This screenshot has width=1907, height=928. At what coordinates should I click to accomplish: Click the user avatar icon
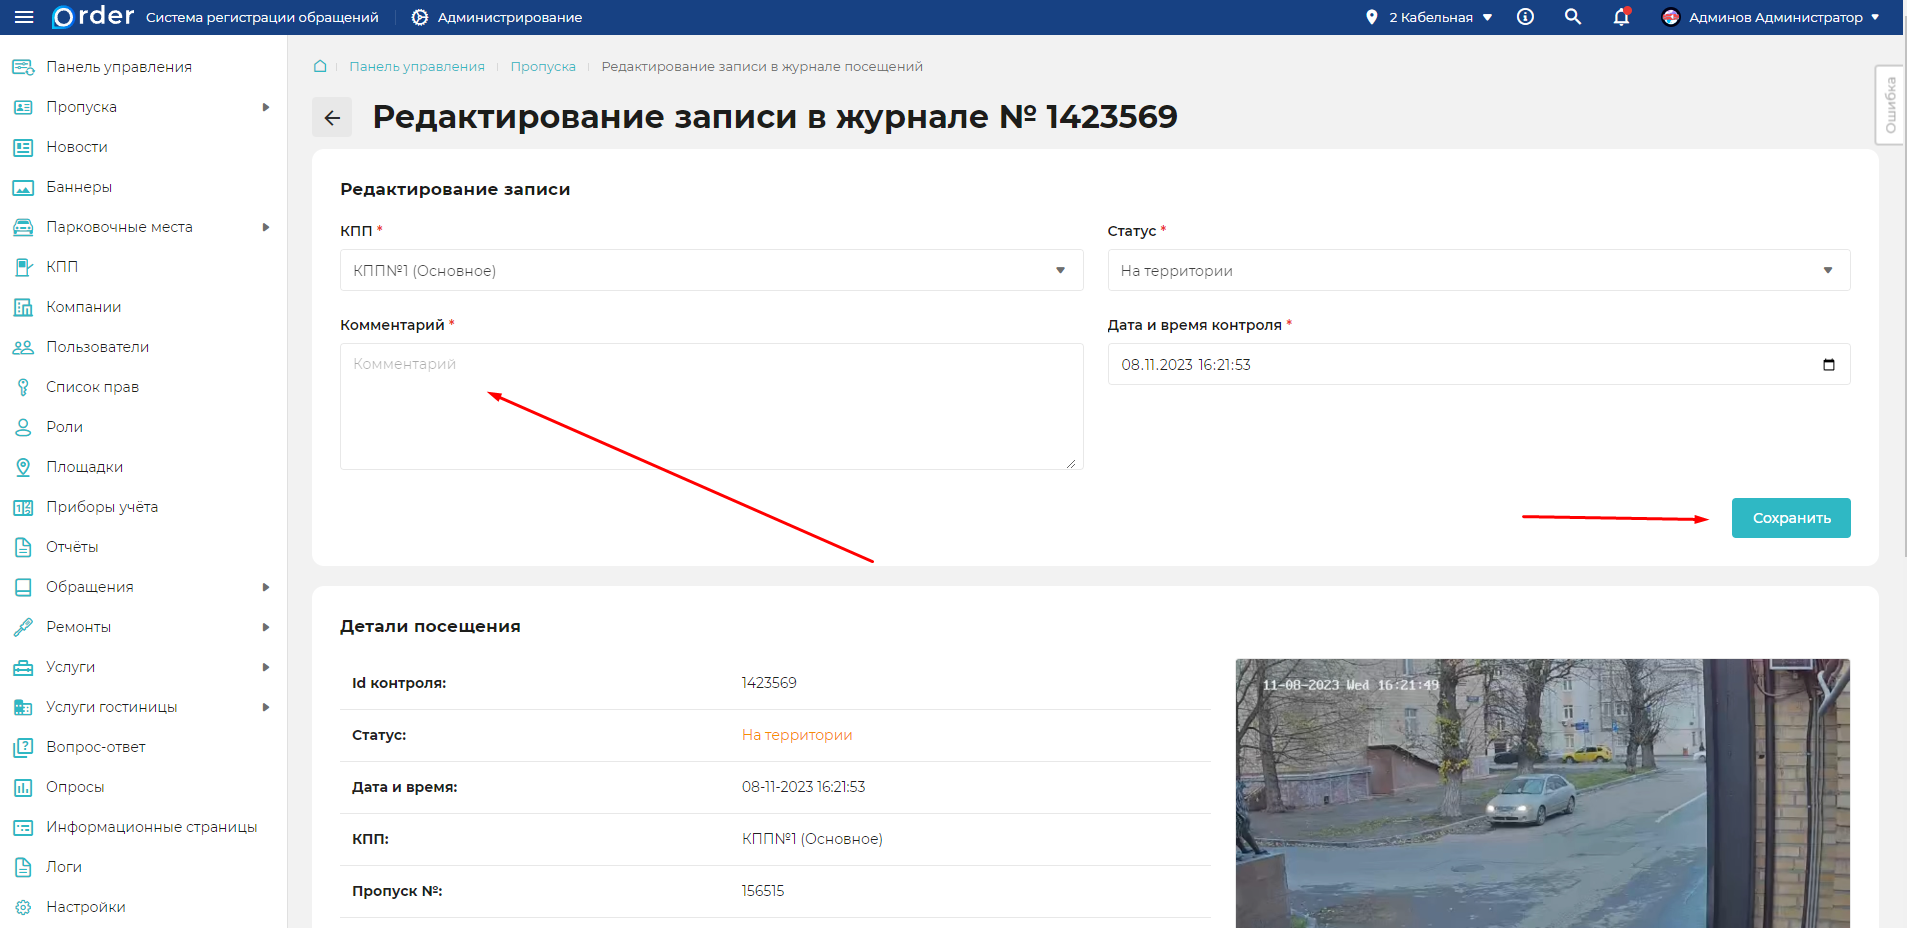(1671, 16)
